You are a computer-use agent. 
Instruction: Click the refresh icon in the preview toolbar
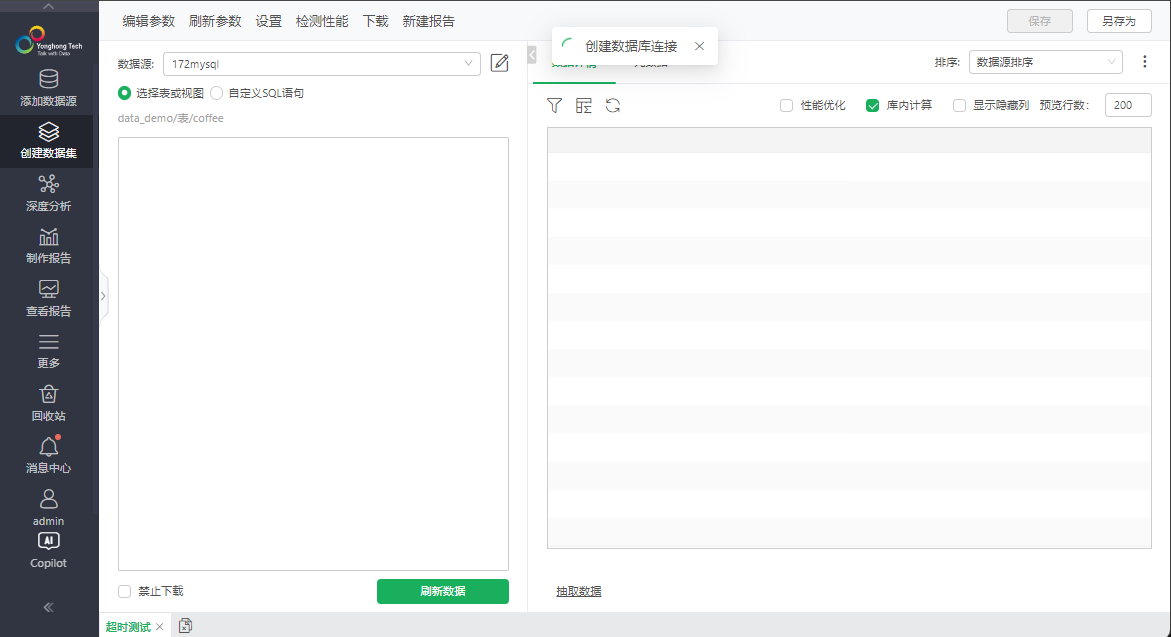coord(611,105)
